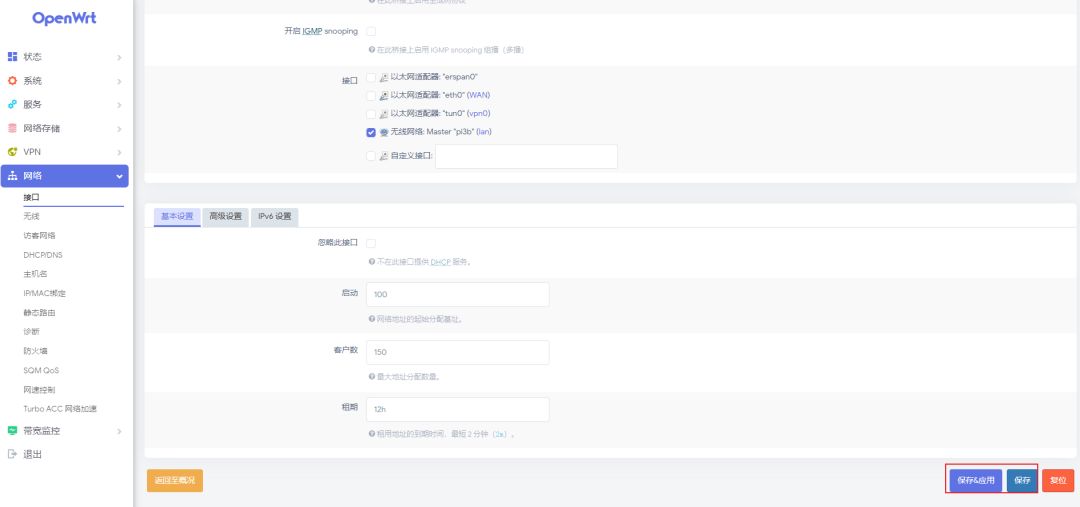This screenshot has height=507, width=1080.
Task: Open the IP/MAC绑定 submenu item
Action: (45, 293)
